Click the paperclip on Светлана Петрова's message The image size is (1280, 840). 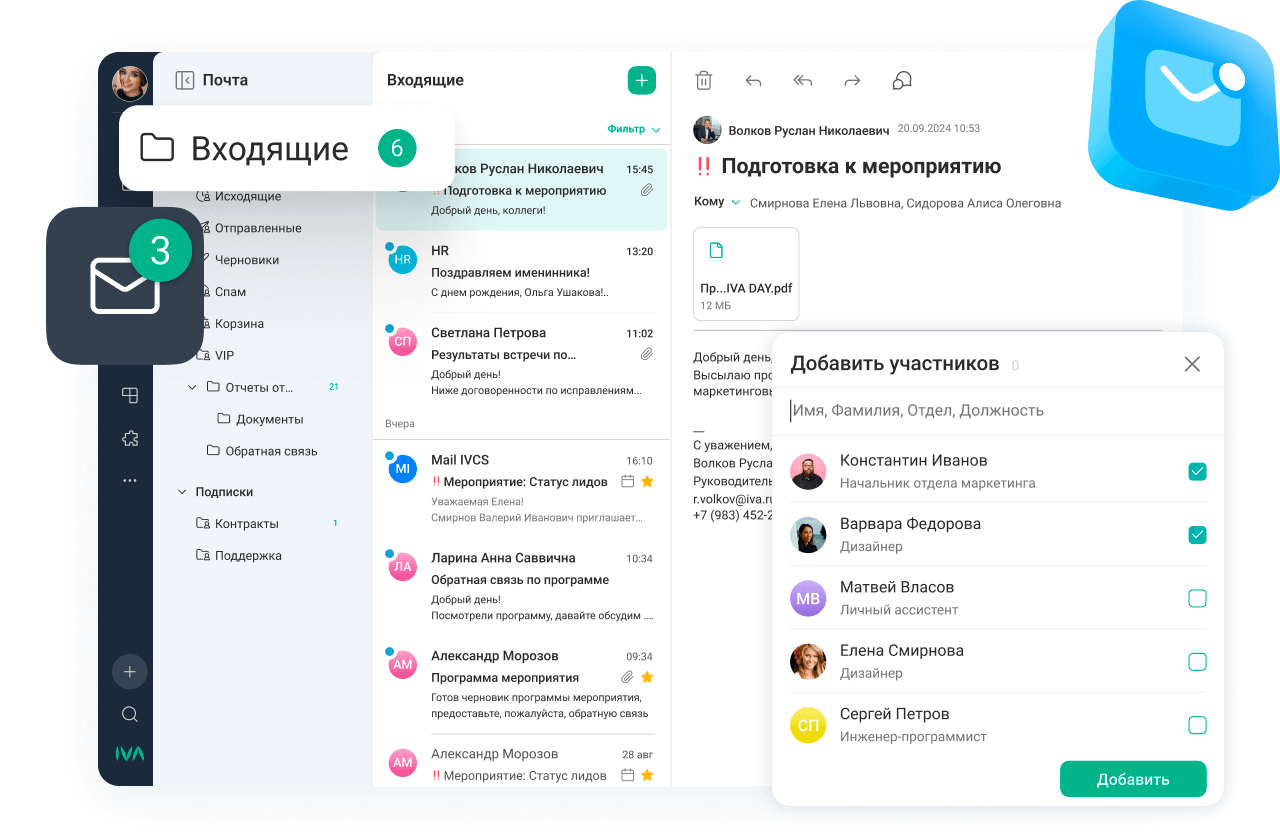647,354
